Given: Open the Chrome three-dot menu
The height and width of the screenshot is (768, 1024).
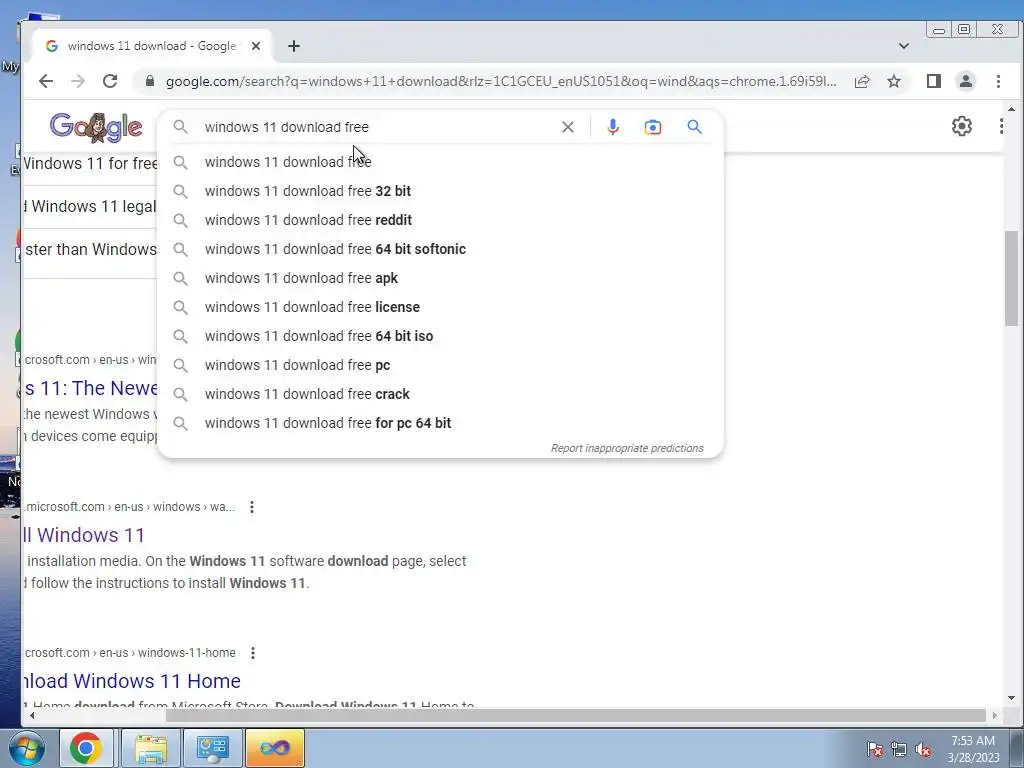Looking at the screenshot, I should 998,81.
